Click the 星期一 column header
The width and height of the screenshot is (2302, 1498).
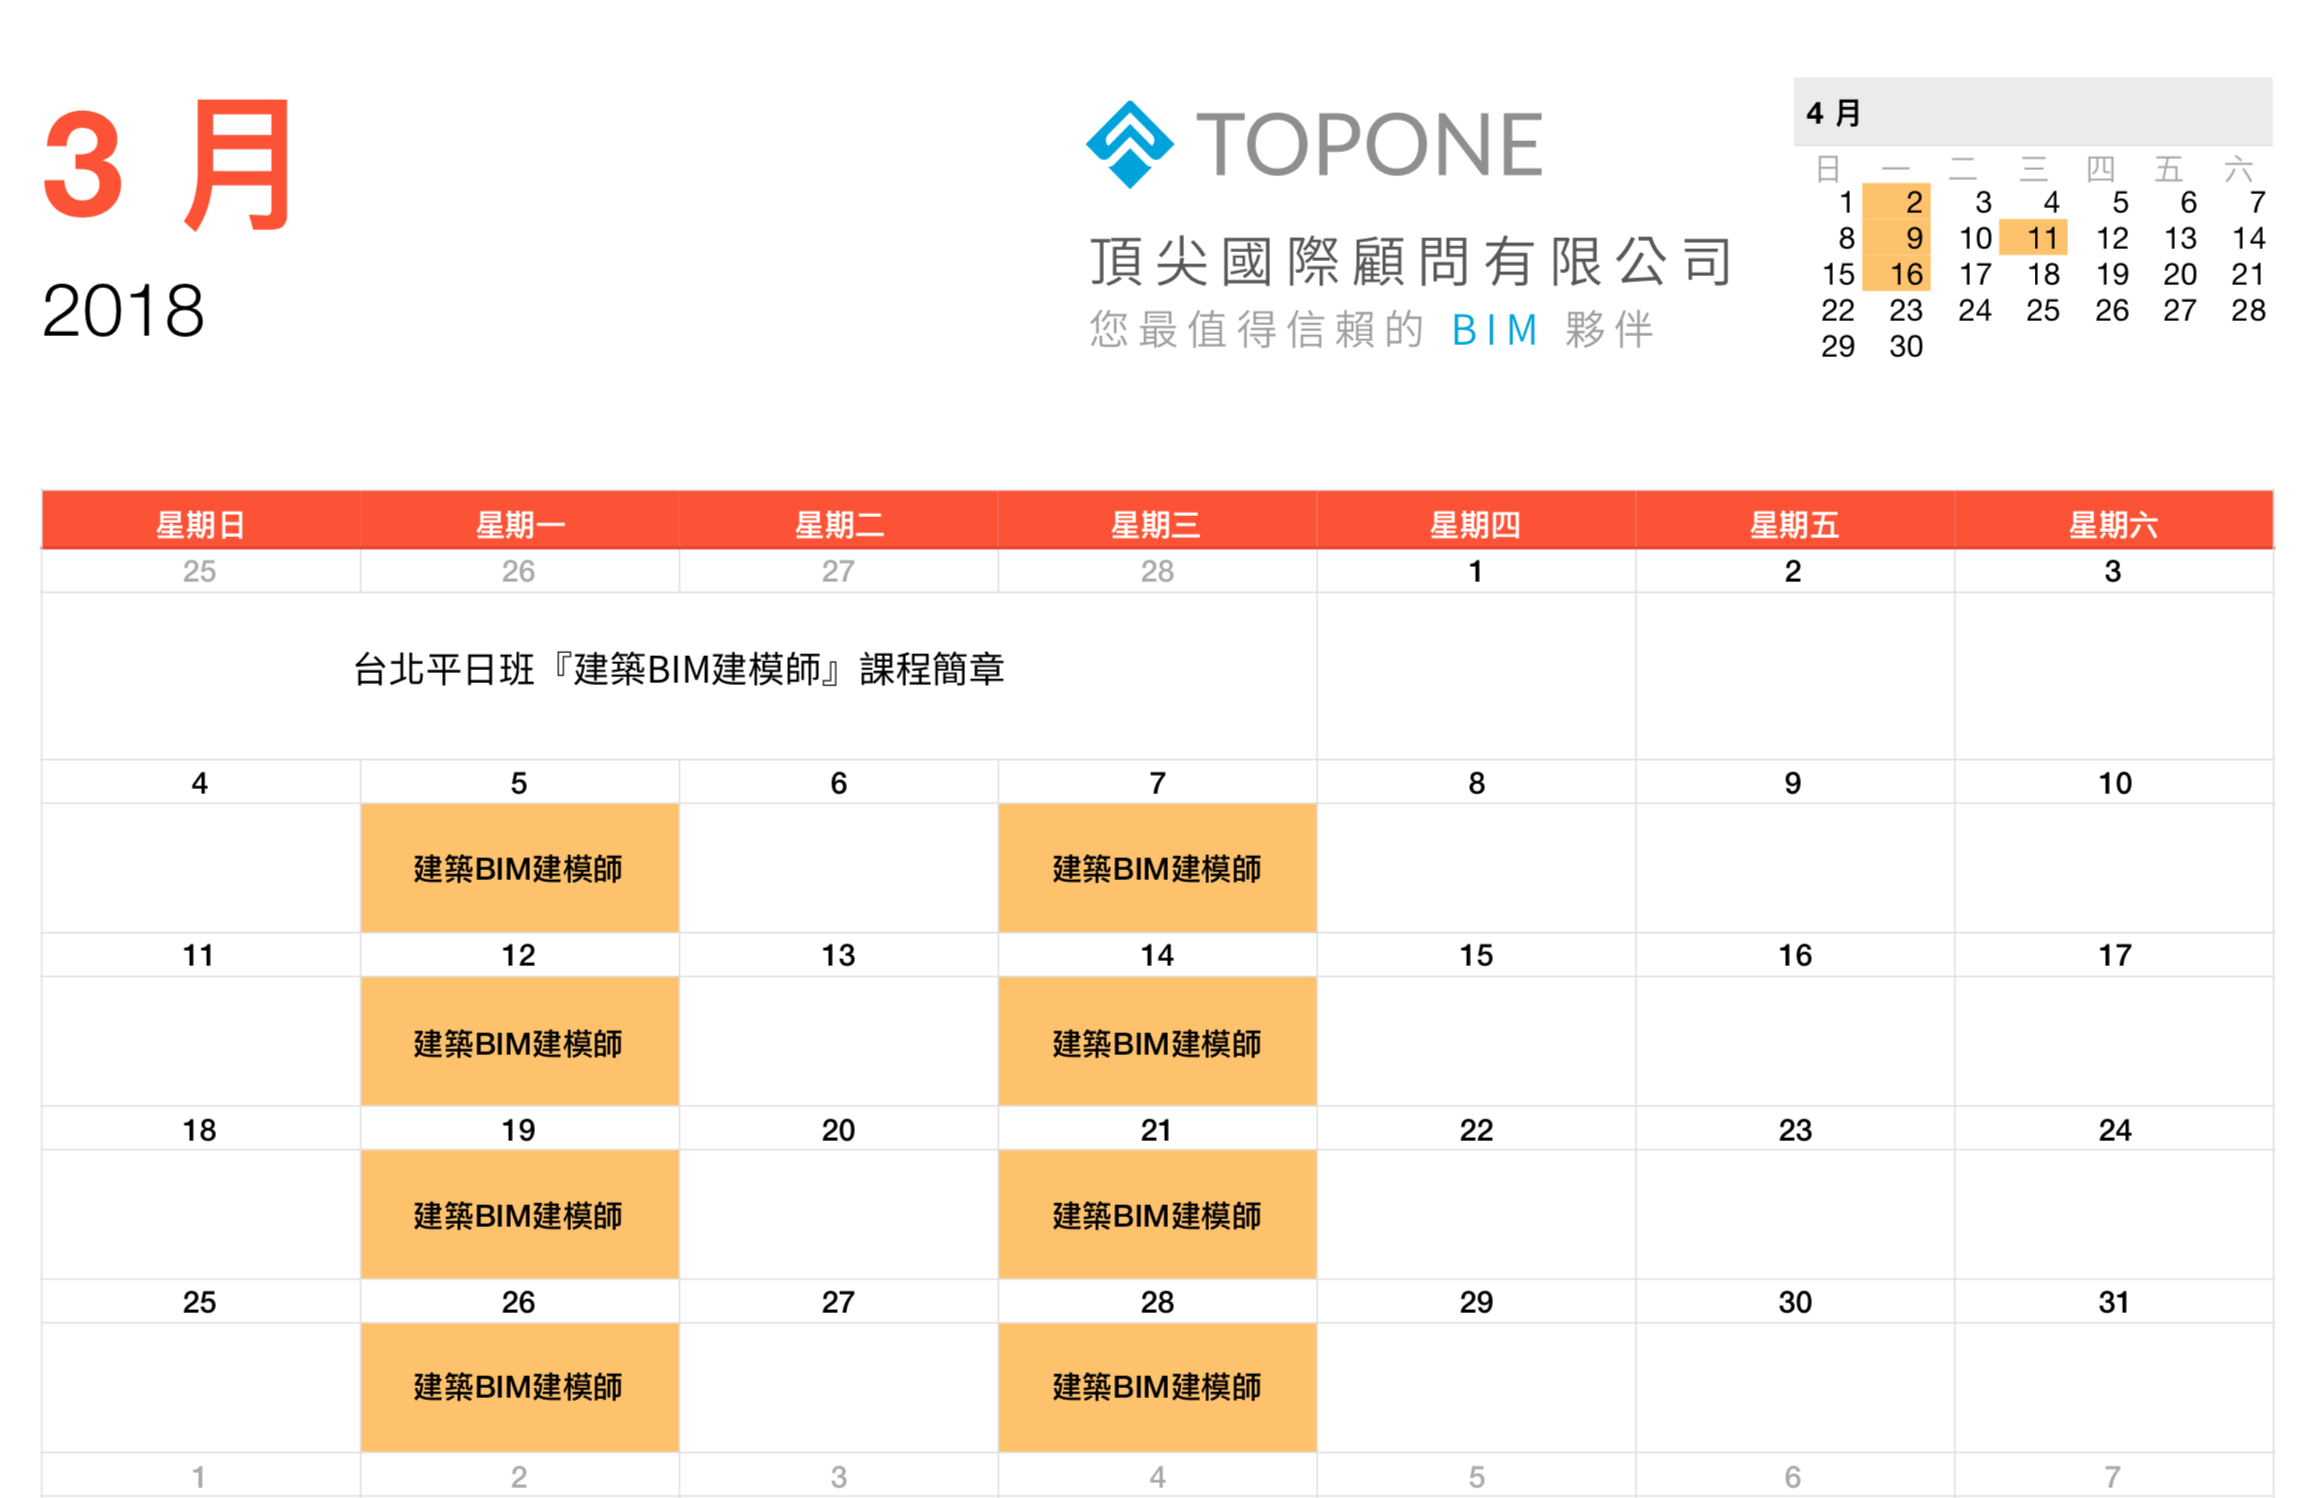coord(519,524)
